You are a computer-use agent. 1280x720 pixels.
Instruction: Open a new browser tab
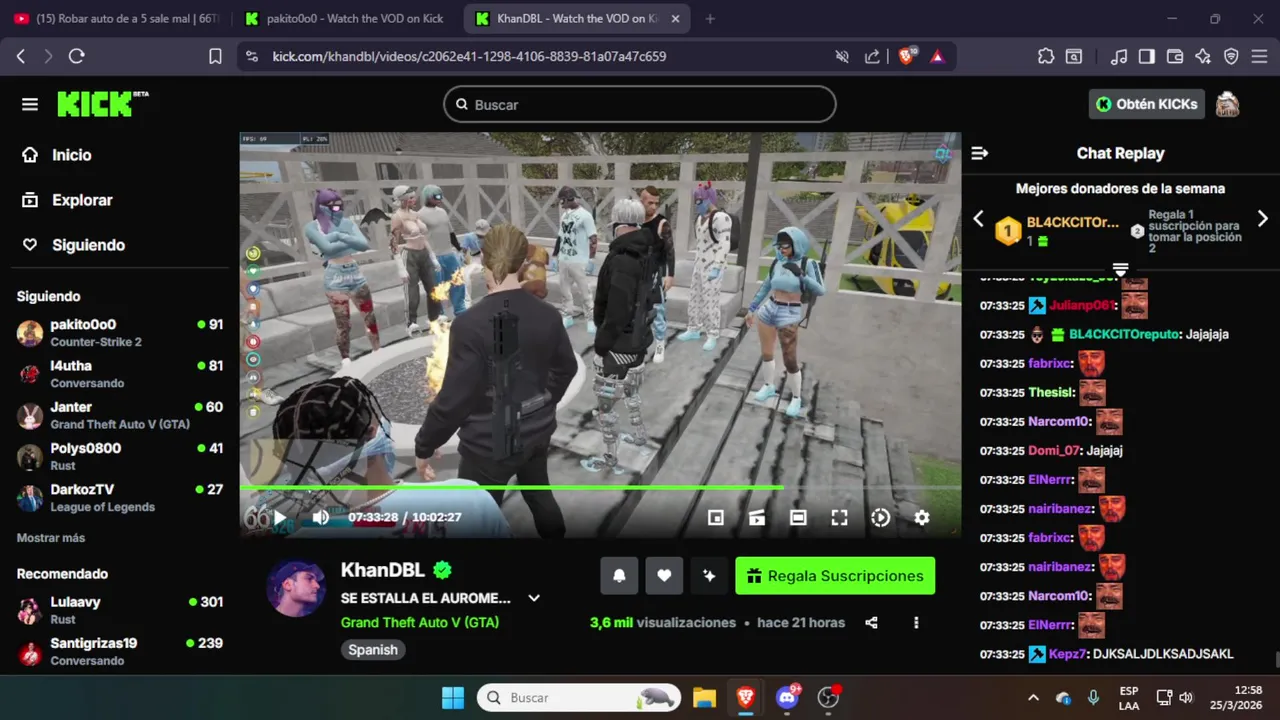[710, 19]
